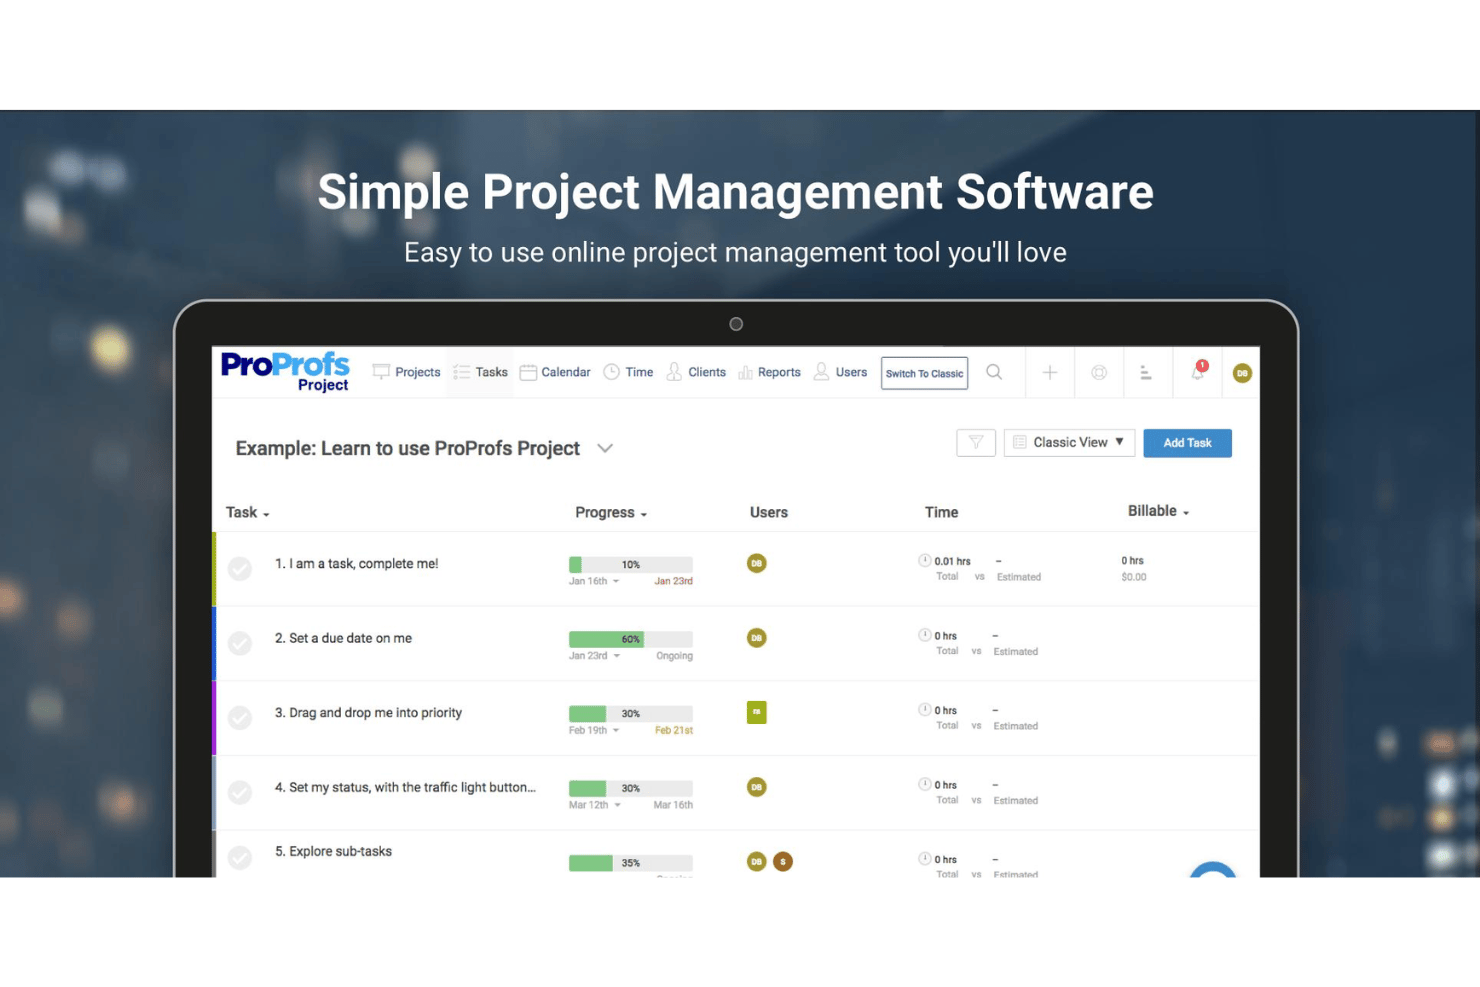The image size is (1480, 987).
Task: Switch to the Time menu item
Action: pos(628,372)
